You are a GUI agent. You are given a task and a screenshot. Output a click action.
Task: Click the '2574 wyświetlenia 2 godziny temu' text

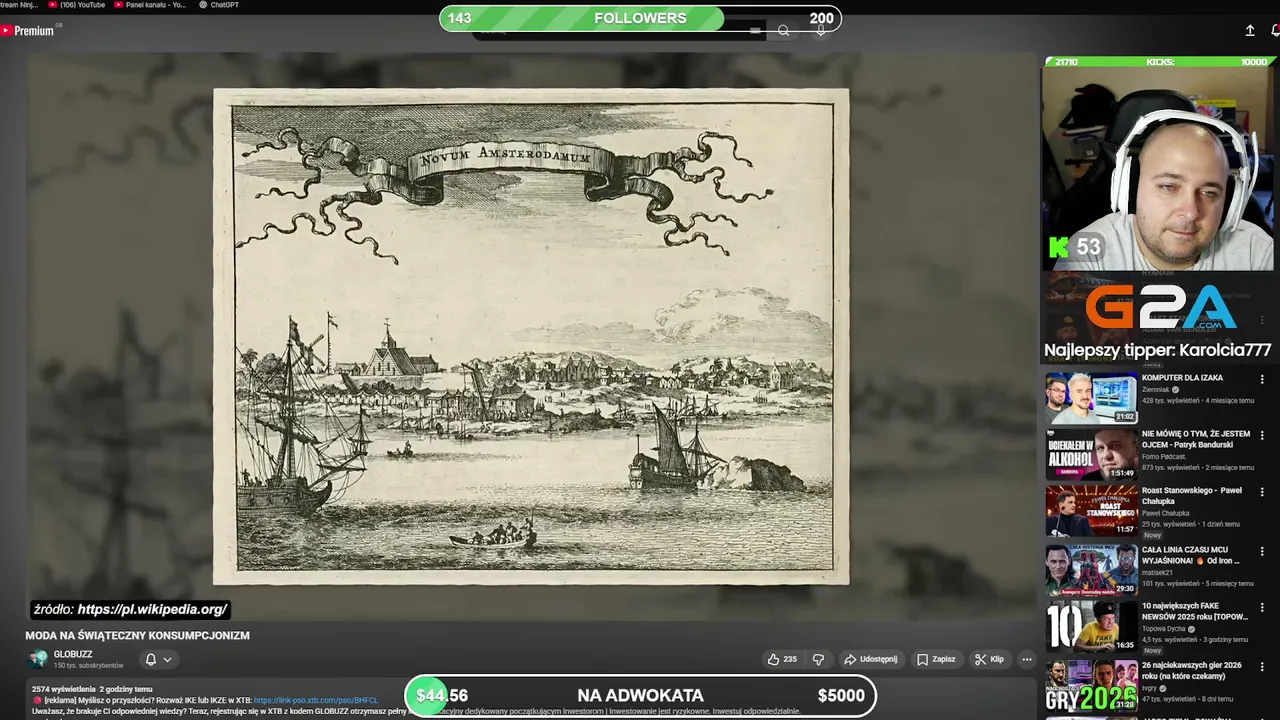pos(92,689)
